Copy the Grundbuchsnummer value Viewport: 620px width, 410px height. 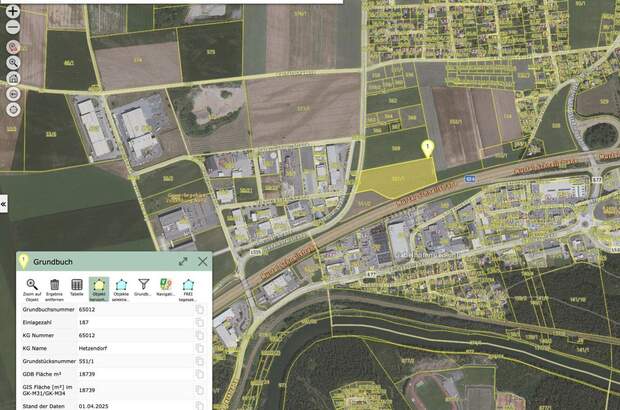pyautogui.click(x=200, y=310)
